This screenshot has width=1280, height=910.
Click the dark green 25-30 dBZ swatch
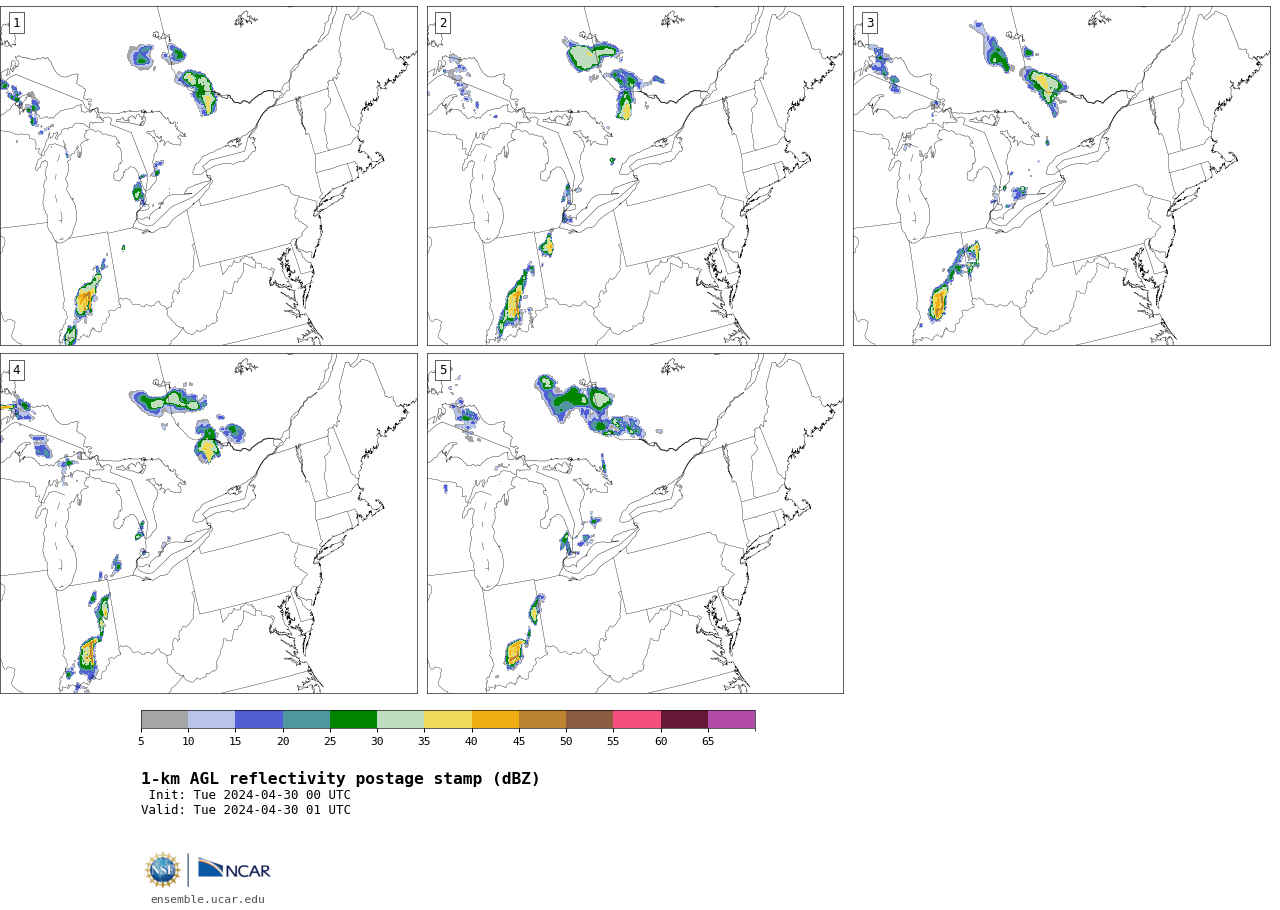353,720
